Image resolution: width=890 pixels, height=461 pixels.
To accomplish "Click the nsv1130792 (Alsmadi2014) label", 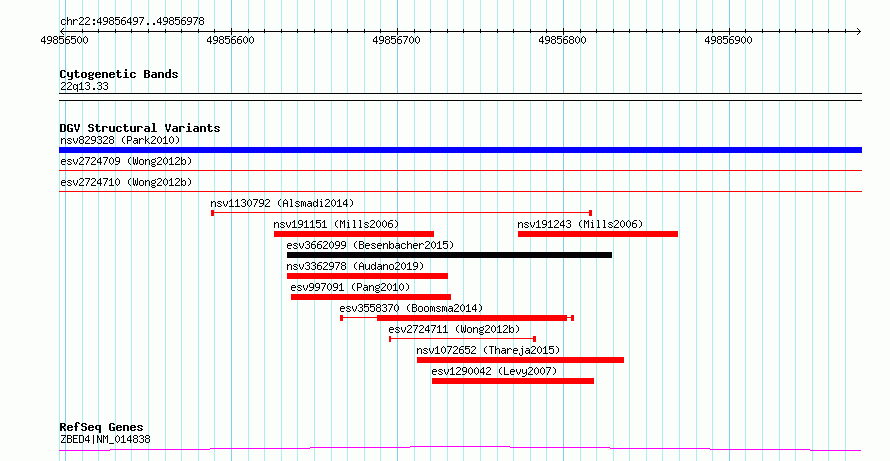I will [282, 203].
